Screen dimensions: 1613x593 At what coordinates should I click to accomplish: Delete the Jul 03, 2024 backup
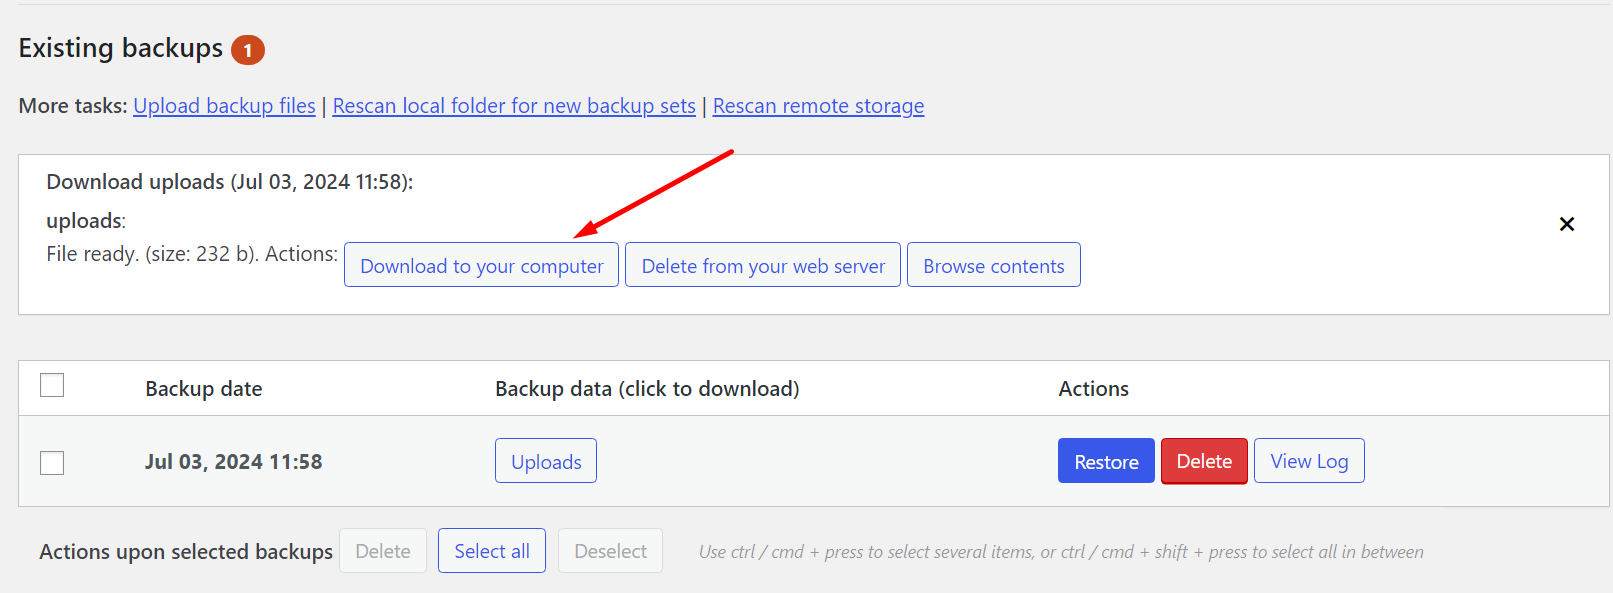[x=1204, y=460]
